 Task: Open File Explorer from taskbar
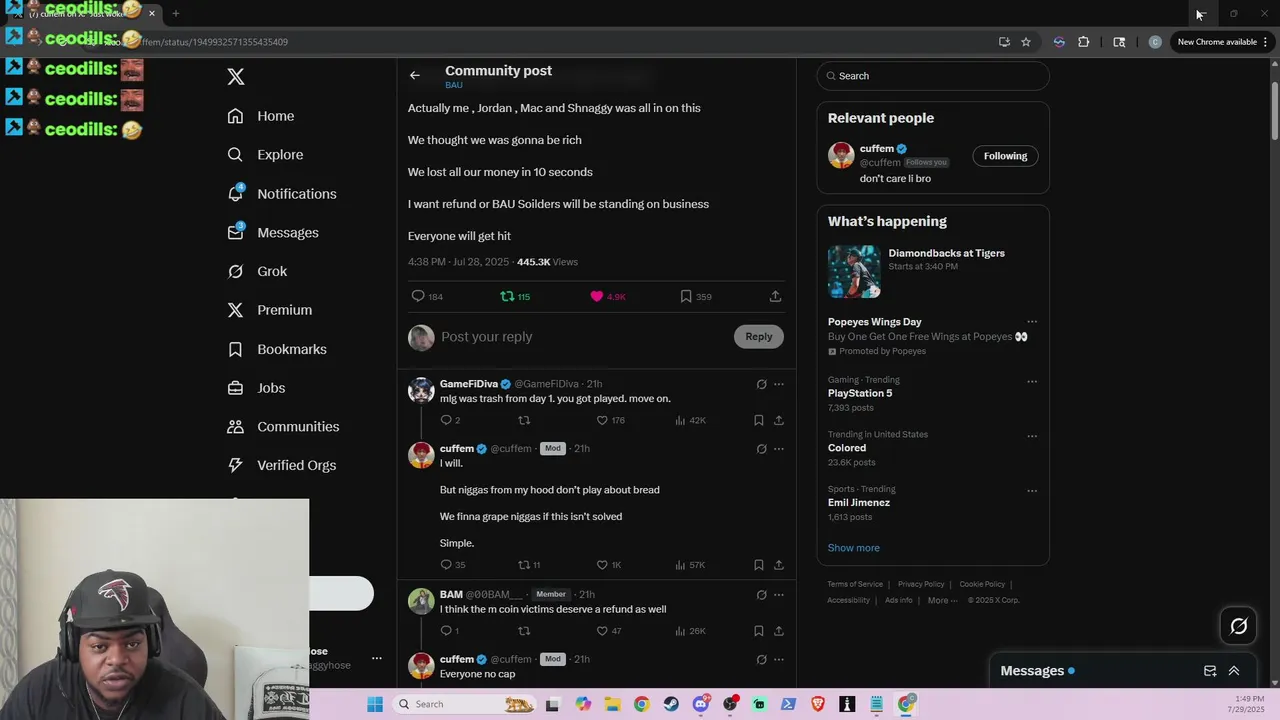click(612, 704)
